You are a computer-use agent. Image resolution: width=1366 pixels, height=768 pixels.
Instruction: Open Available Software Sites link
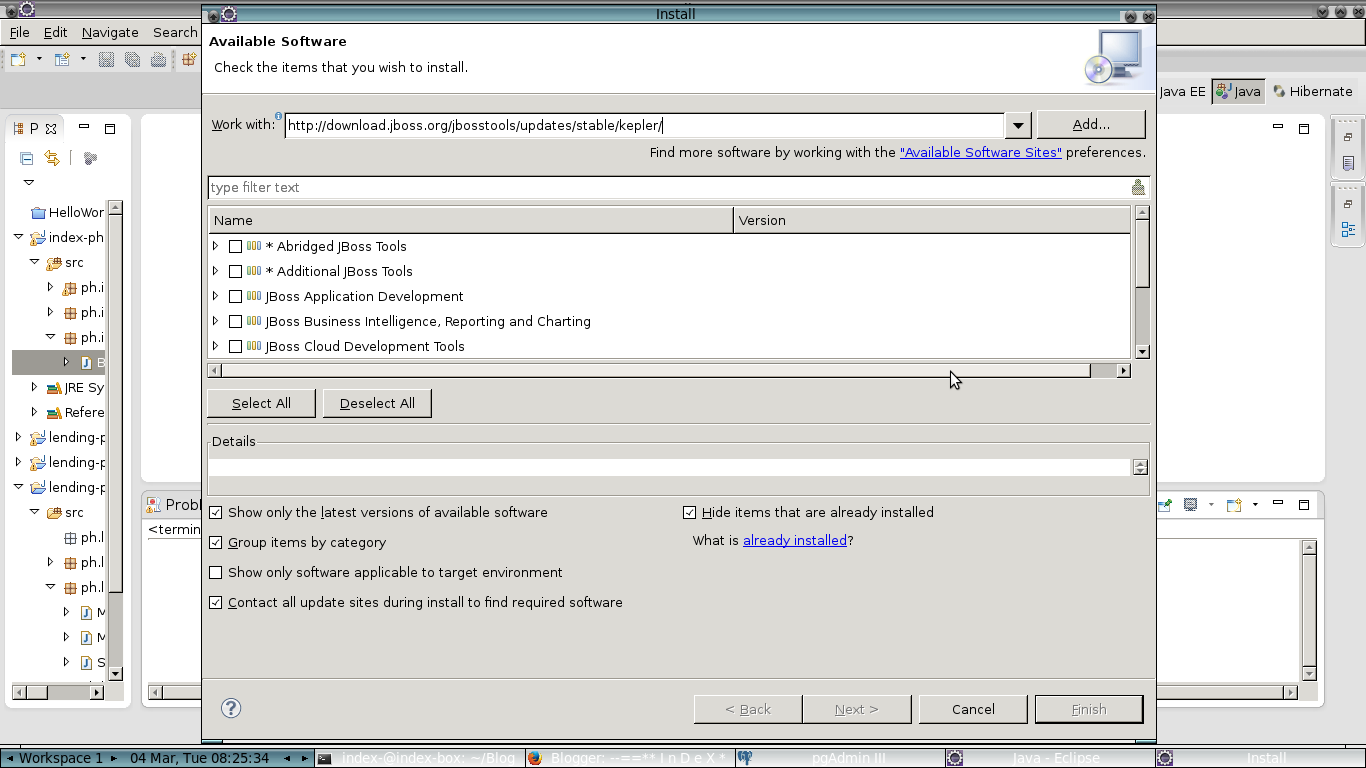coord(981,152)
